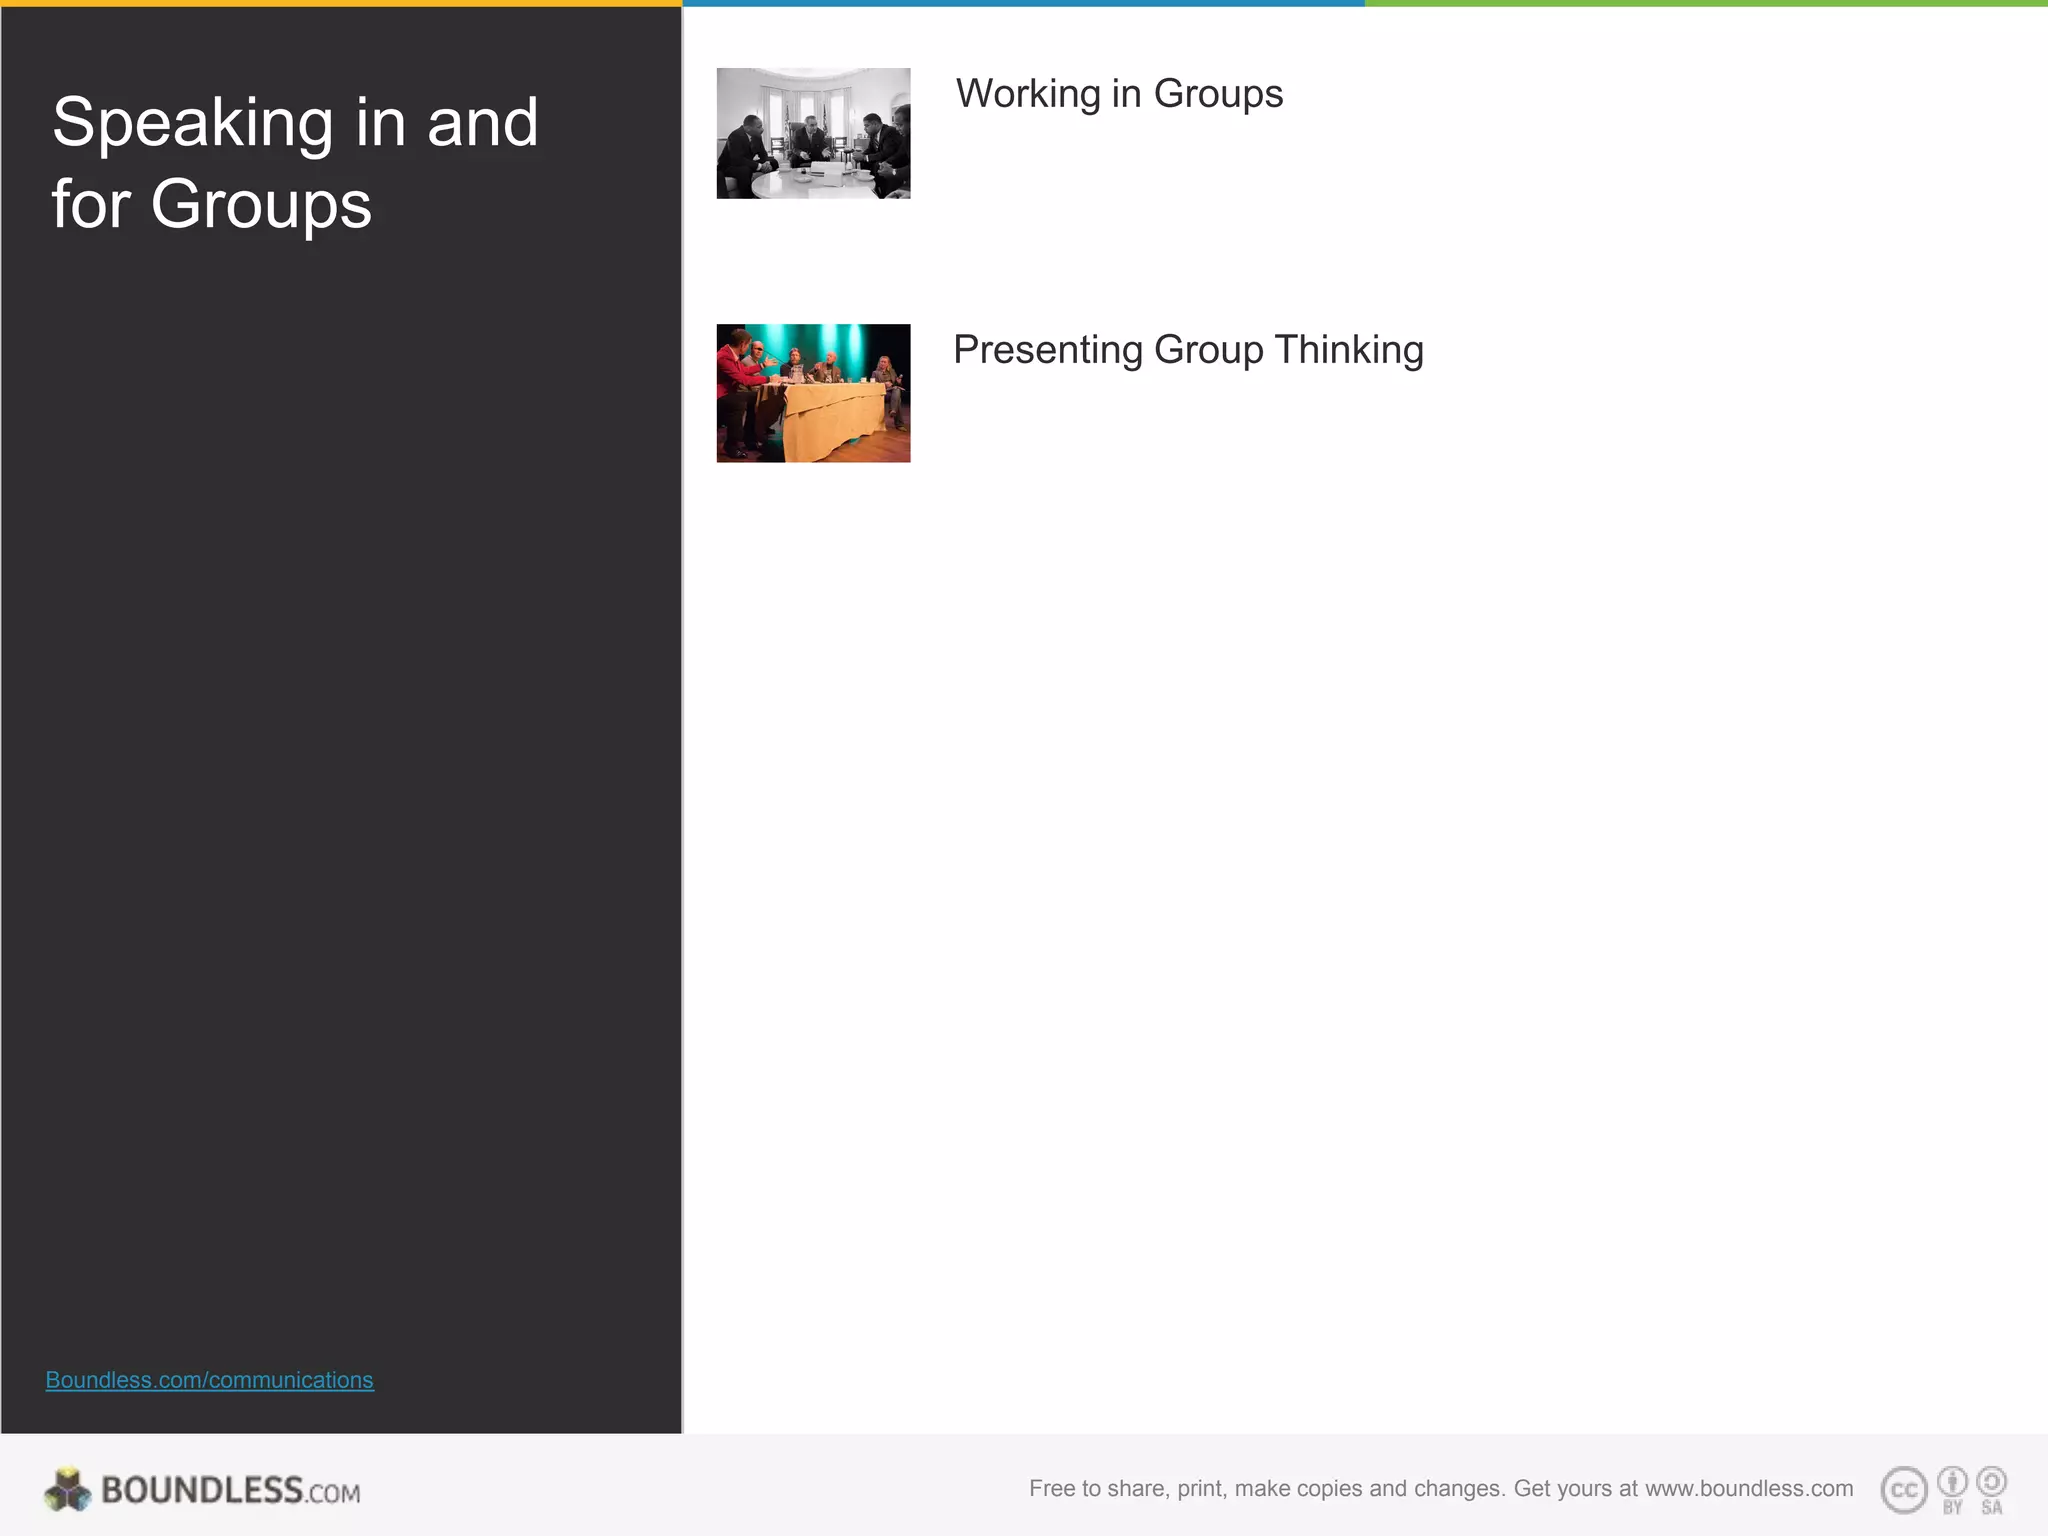
Task: Click the Presenting Group Thinking thumbnail image
Action: pos(813,393)
